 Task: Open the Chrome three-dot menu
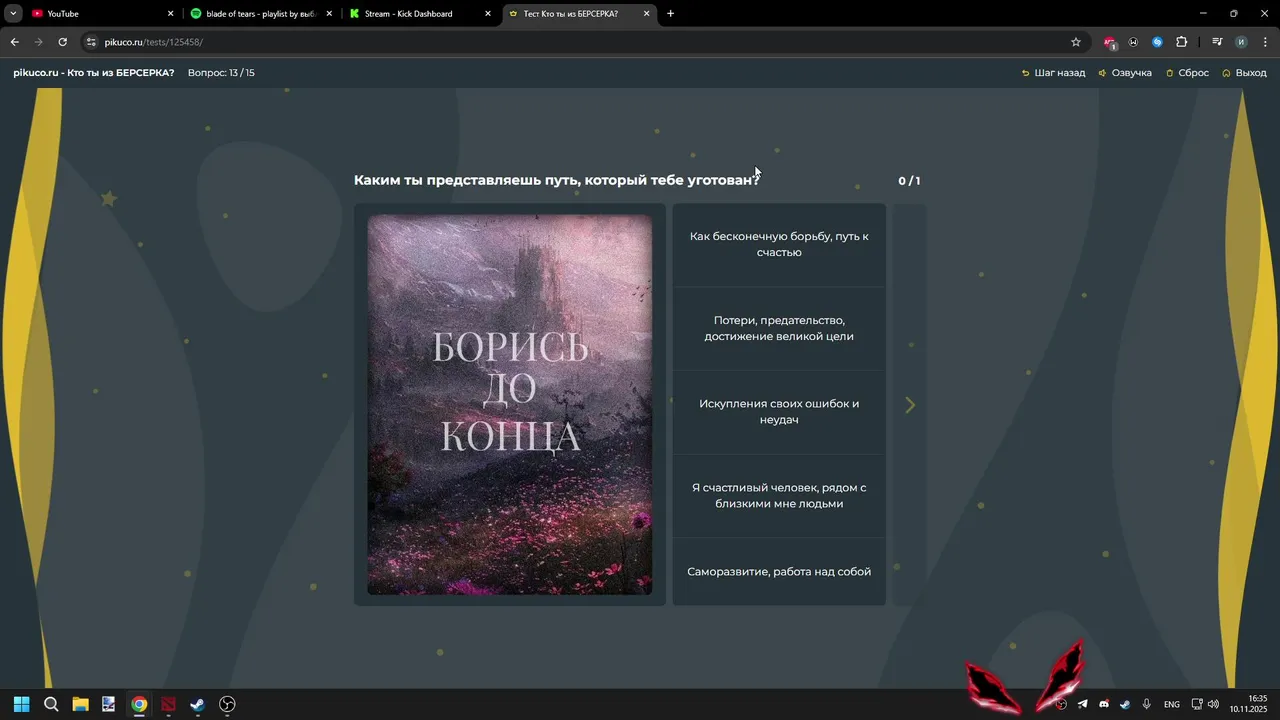1265,42
